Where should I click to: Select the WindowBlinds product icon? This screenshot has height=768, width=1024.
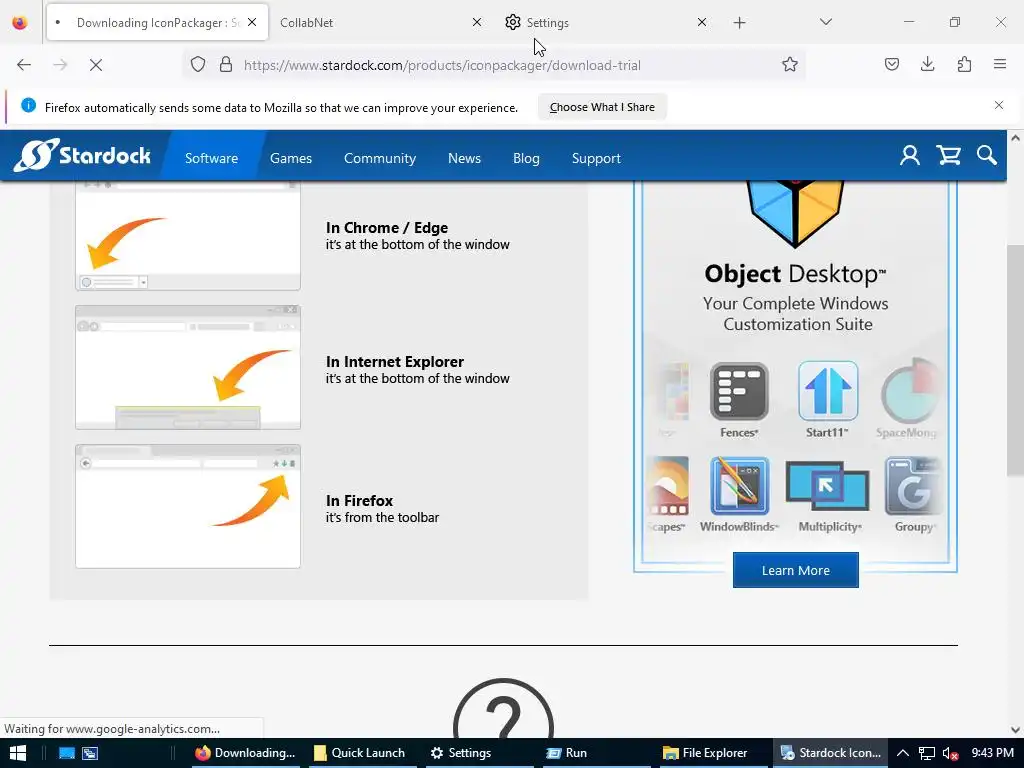pos(739,486)
